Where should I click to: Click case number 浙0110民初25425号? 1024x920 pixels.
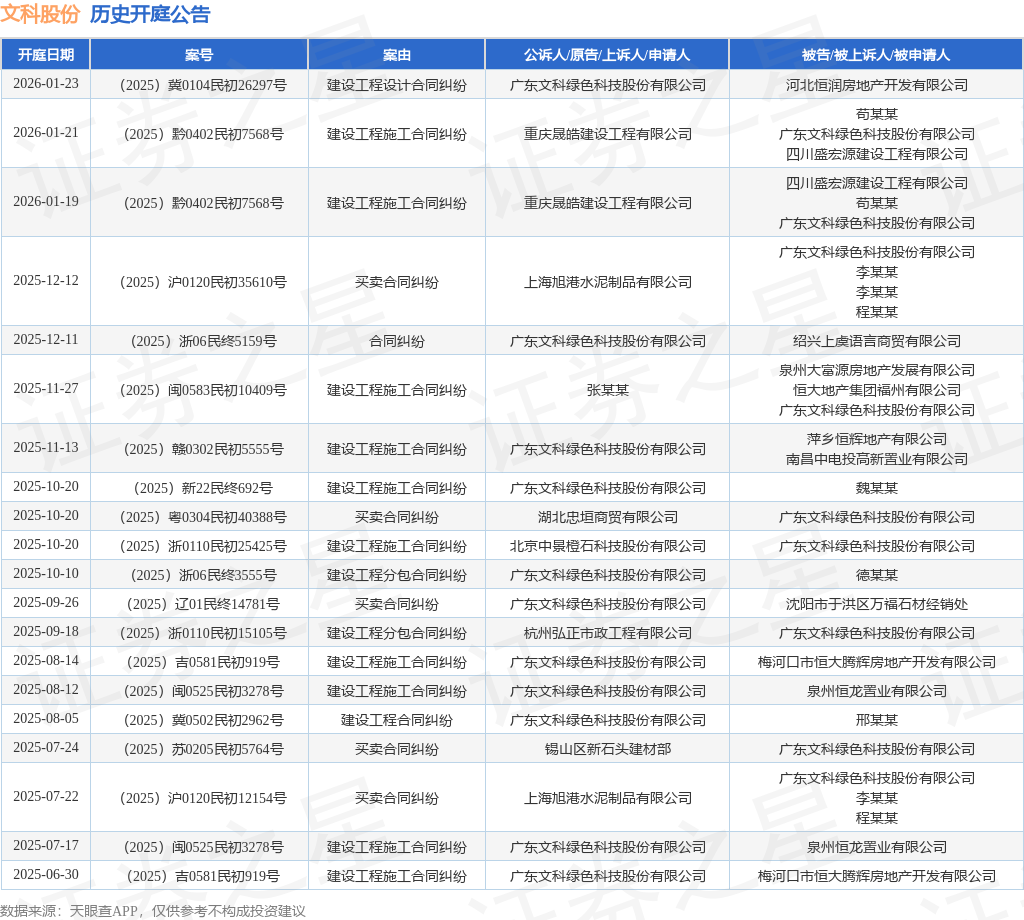click(x=203, y=546)
